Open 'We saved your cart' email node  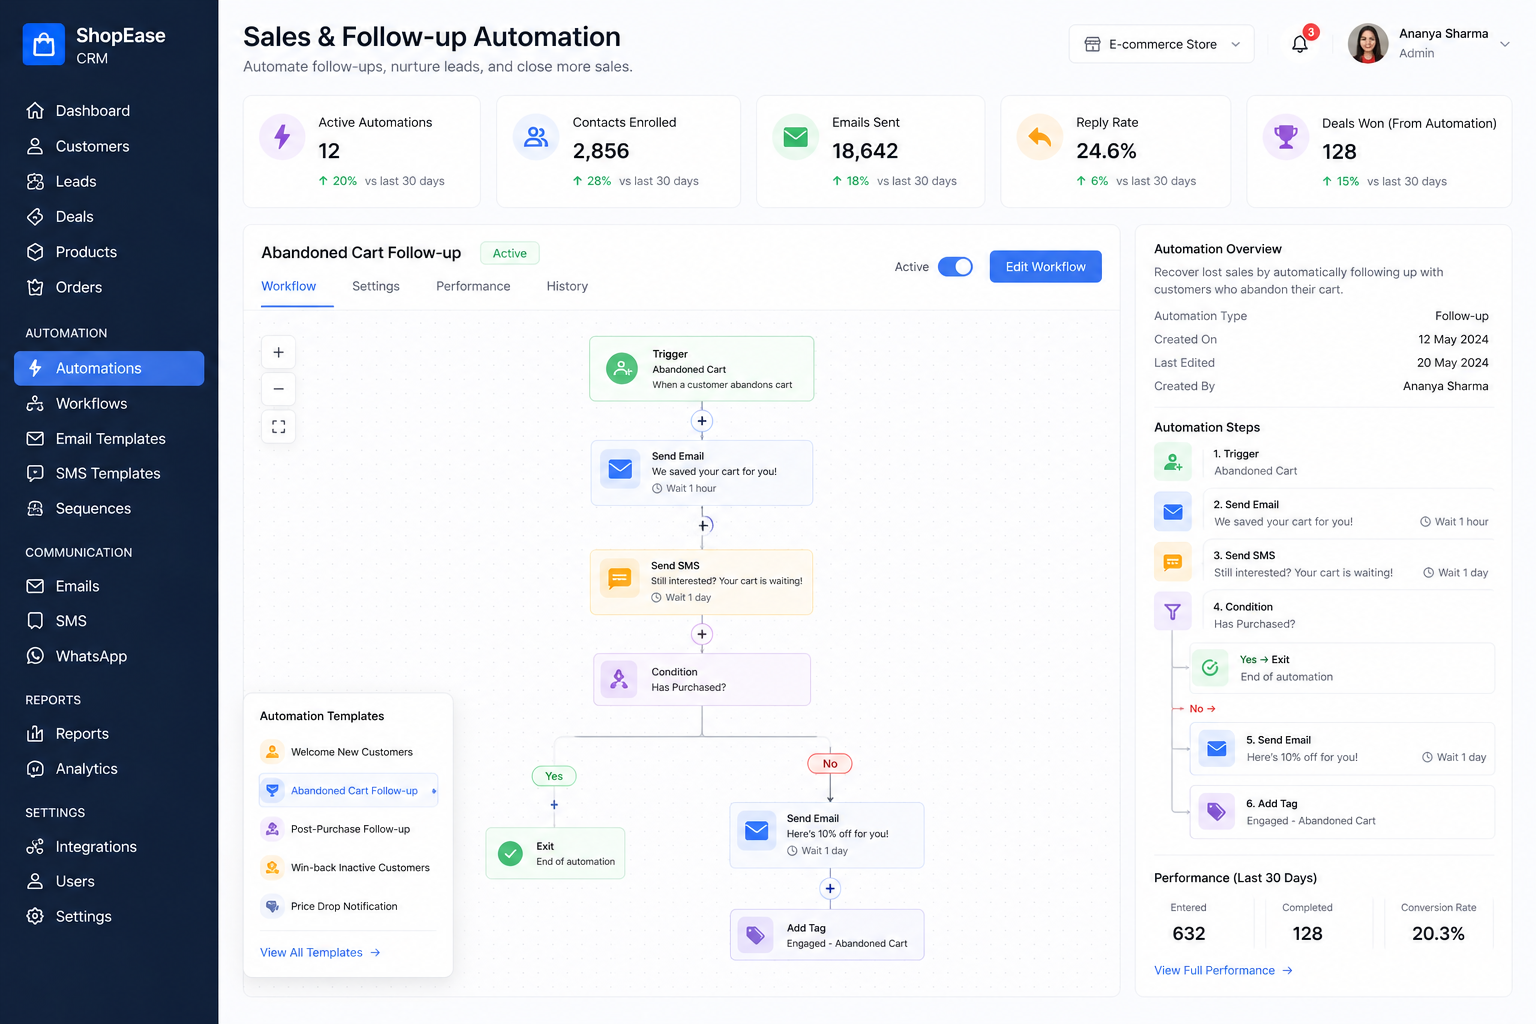(x=702, y=473)
